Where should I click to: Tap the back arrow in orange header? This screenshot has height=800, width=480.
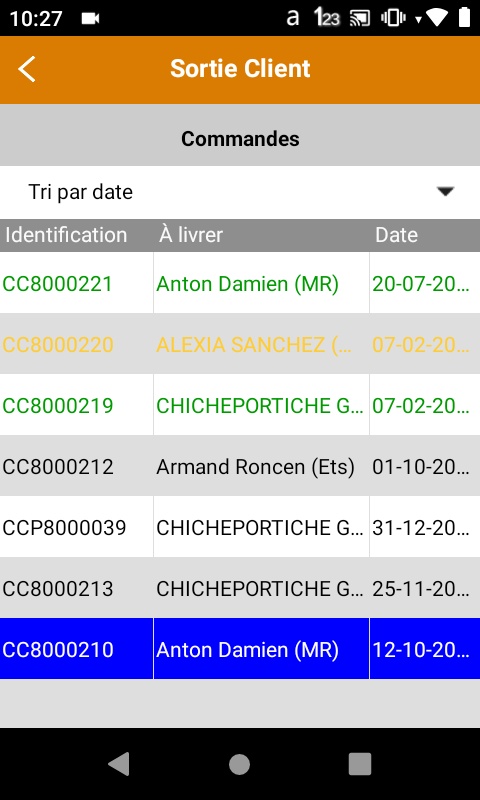click(x=27, y=69)
